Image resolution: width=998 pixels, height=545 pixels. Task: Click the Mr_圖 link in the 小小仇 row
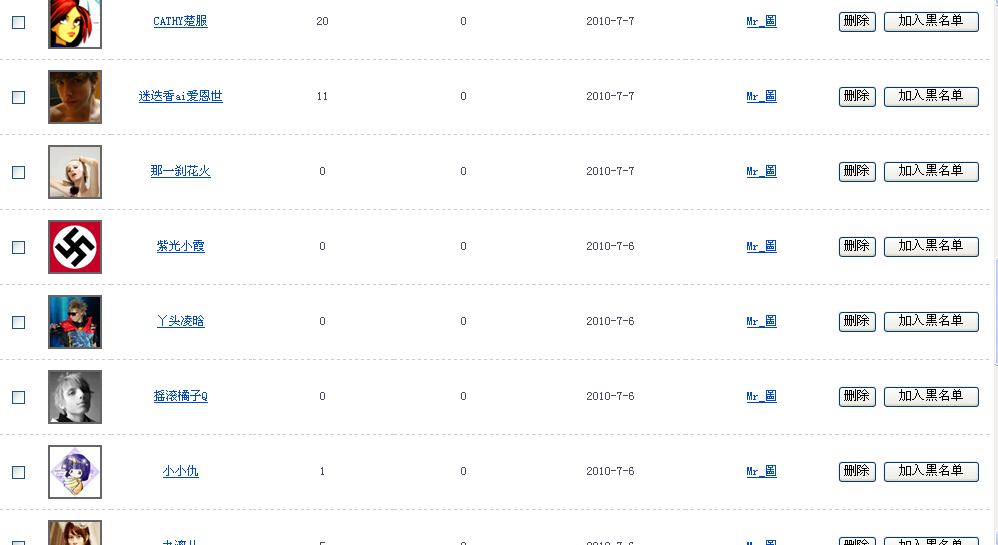[x=761, y=471]
